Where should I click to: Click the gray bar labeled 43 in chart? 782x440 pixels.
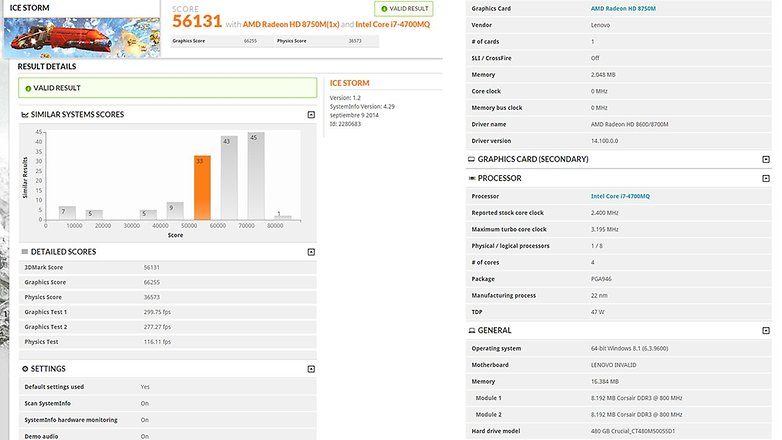[x=229, y=178]
